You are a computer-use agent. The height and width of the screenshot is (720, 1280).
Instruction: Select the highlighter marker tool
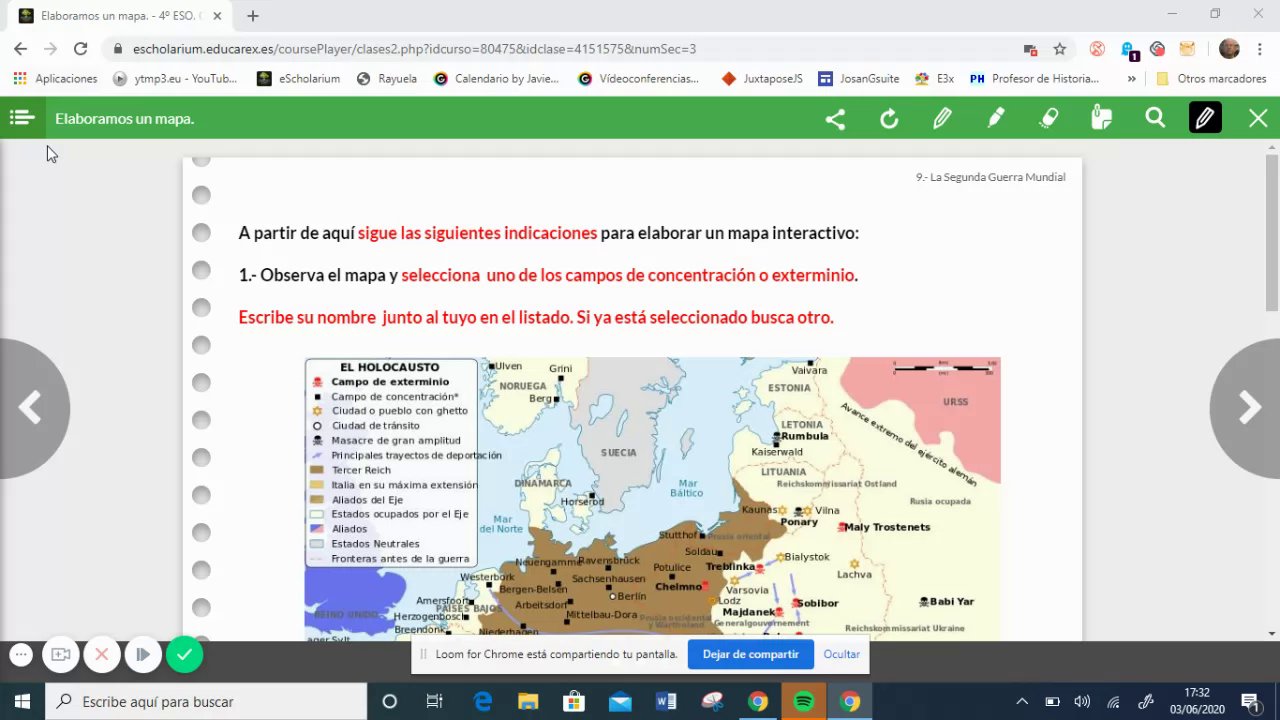click(996, 119)
